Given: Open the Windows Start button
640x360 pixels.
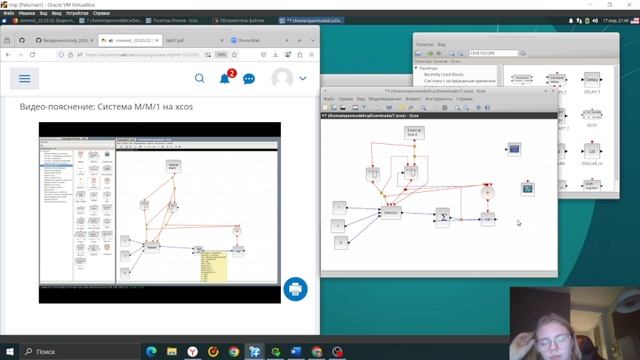Looking at the screenshot, I should [x=10, y=351].
